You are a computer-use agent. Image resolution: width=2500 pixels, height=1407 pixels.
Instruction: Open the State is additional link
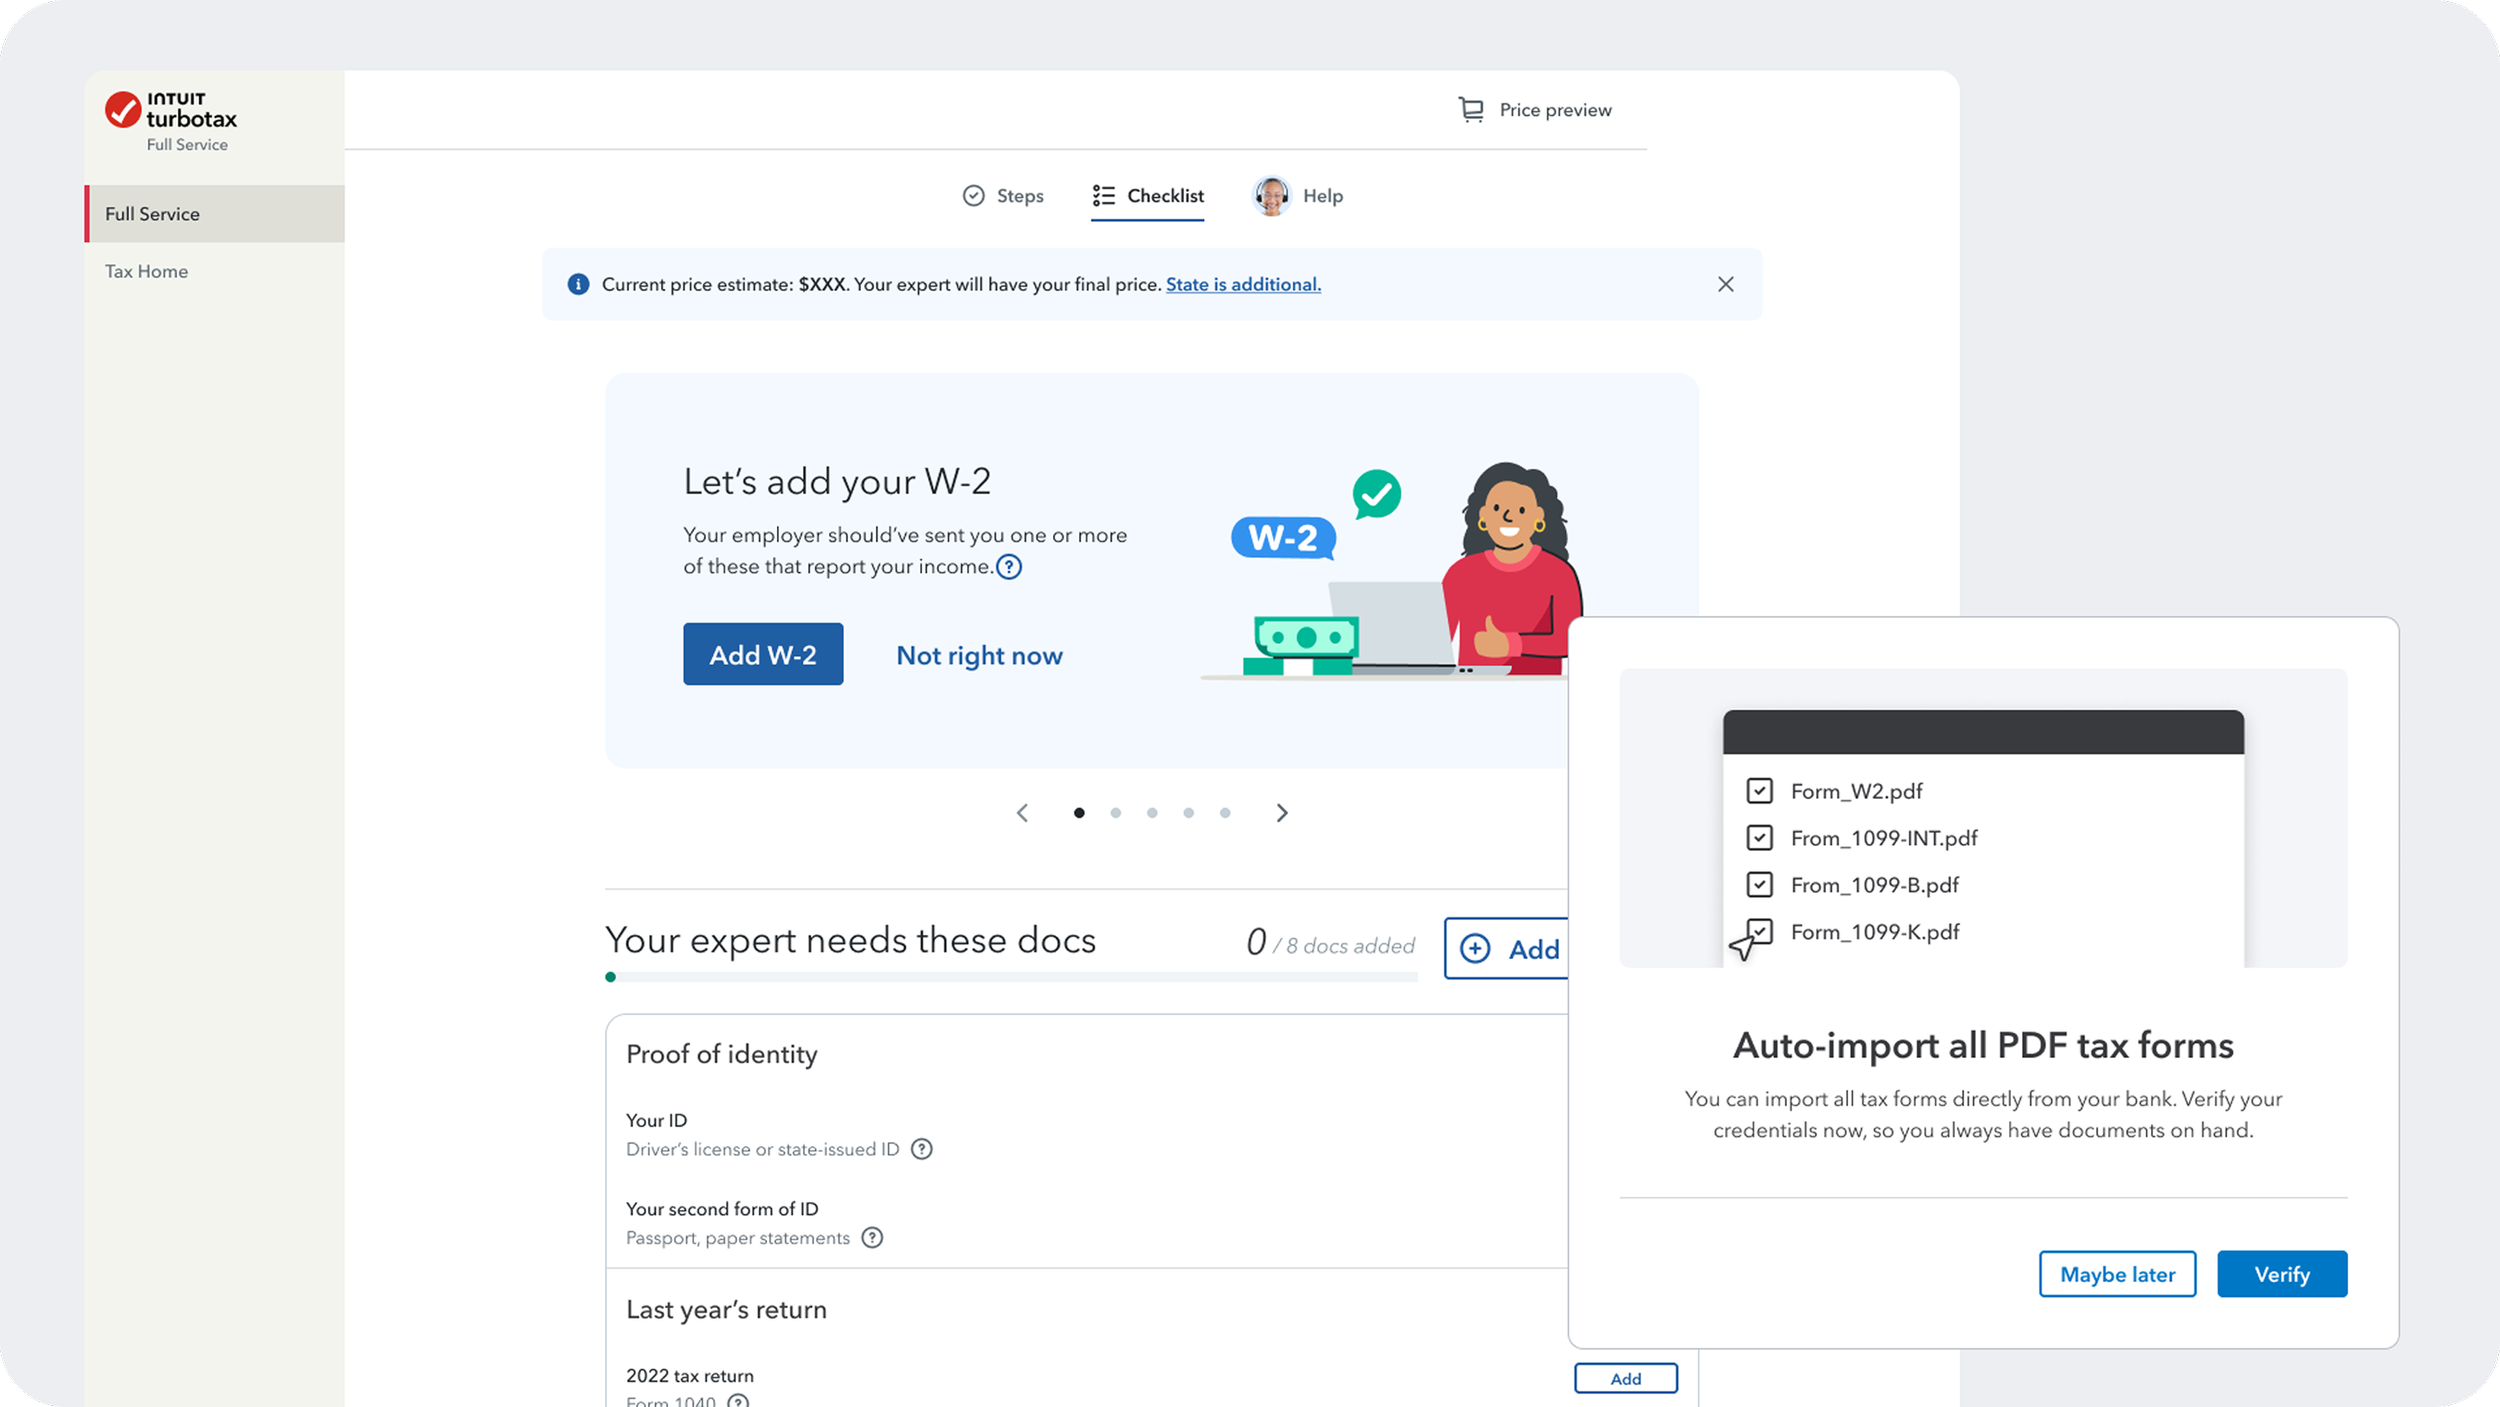coord(1242,284)
